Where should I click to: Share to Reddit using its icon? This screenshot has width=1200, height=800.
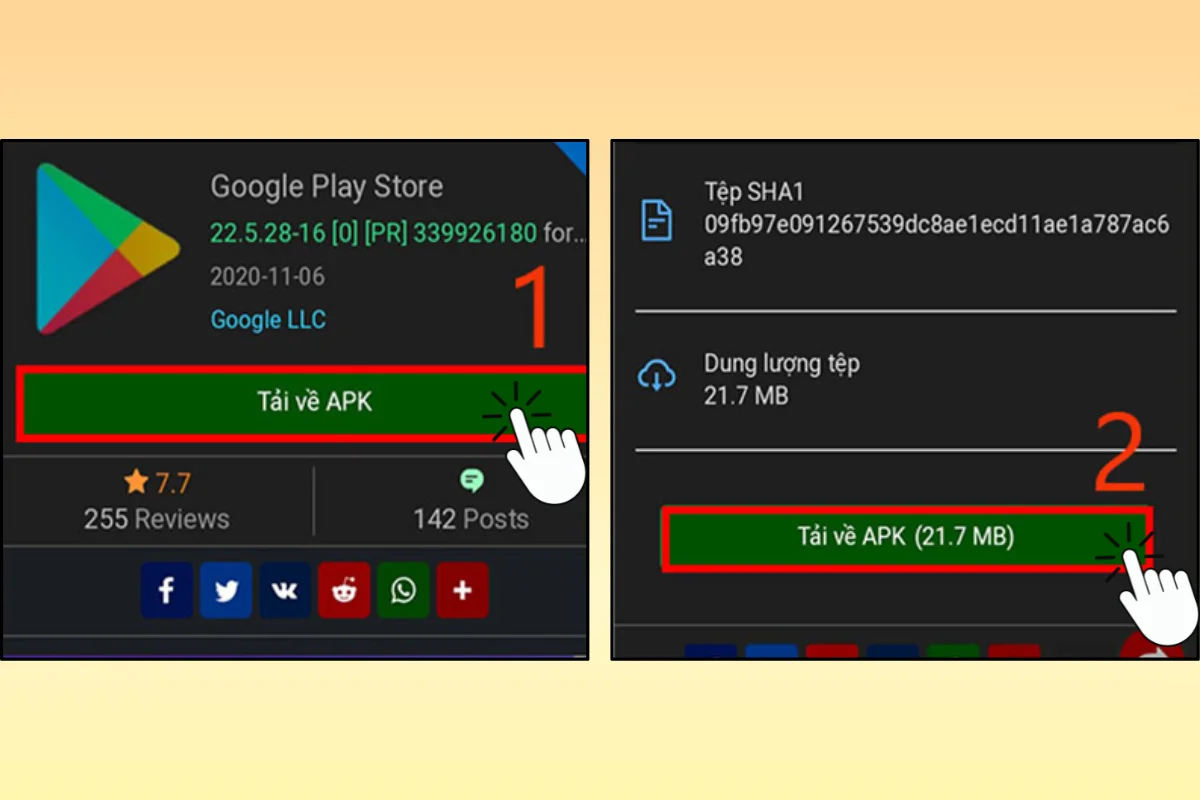click(x=344, y=590)
